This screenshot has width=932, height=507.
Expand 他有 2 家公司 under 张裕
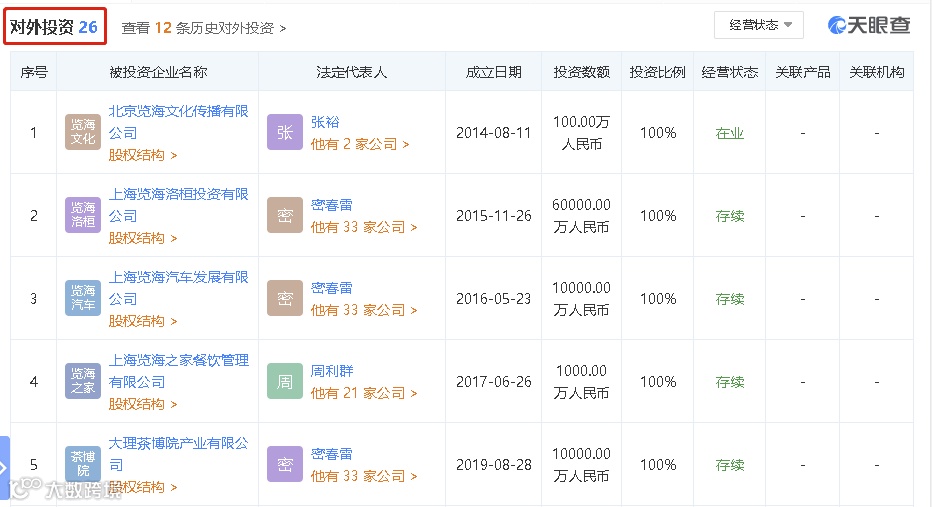click(x=360, y=144)
